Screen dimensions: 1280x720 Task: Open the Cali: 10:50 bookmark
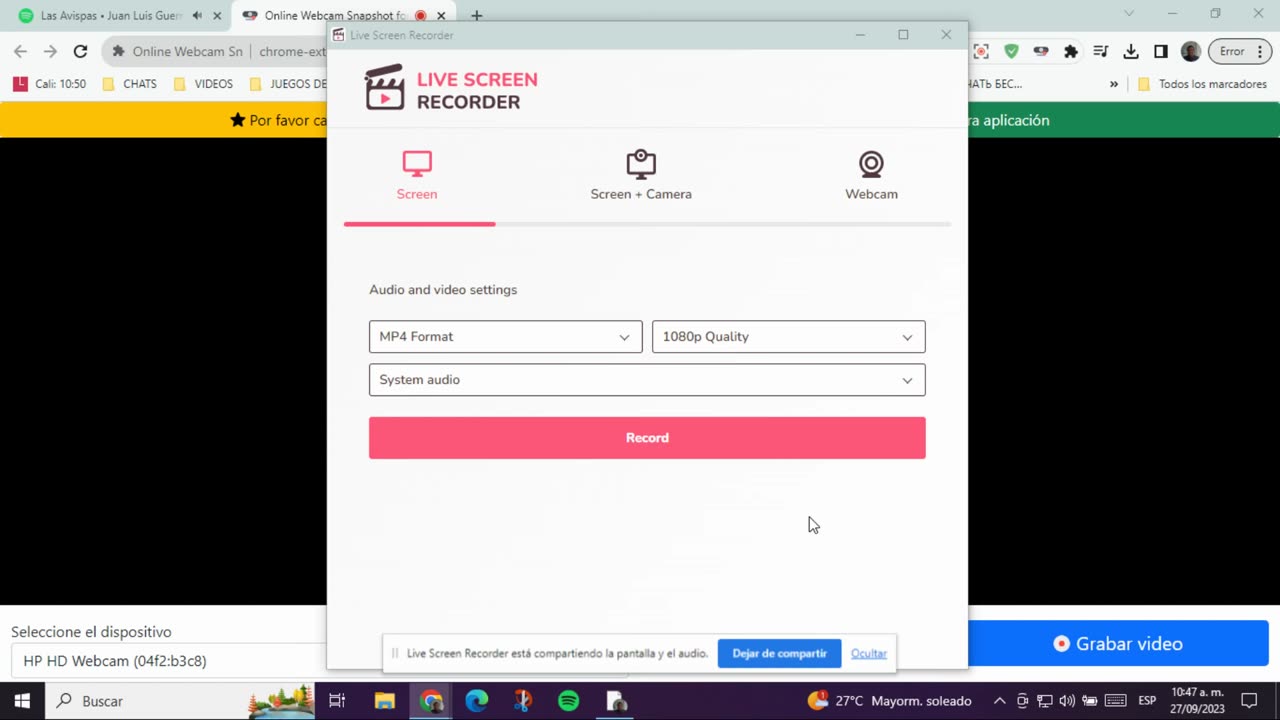tap(50, 84)
